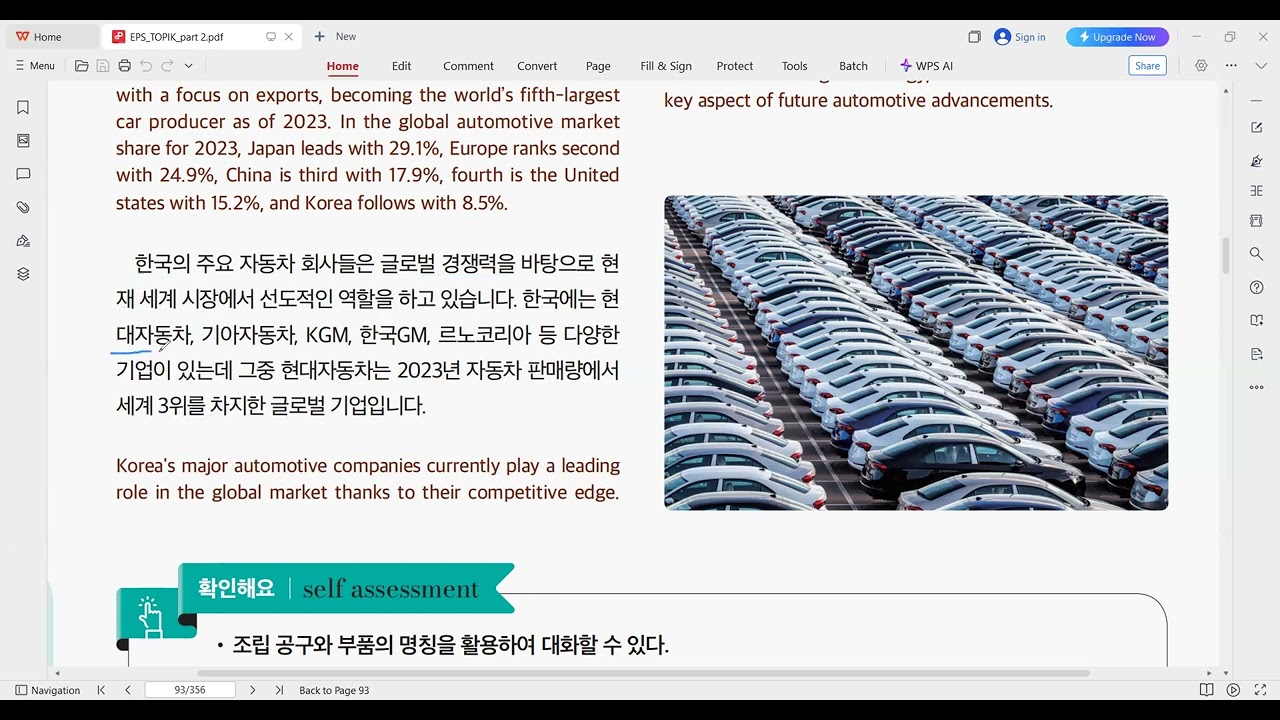1280x720 pixels.
Task: Open the Bookmarks panel in left sidebar
Action: point(23,108)
